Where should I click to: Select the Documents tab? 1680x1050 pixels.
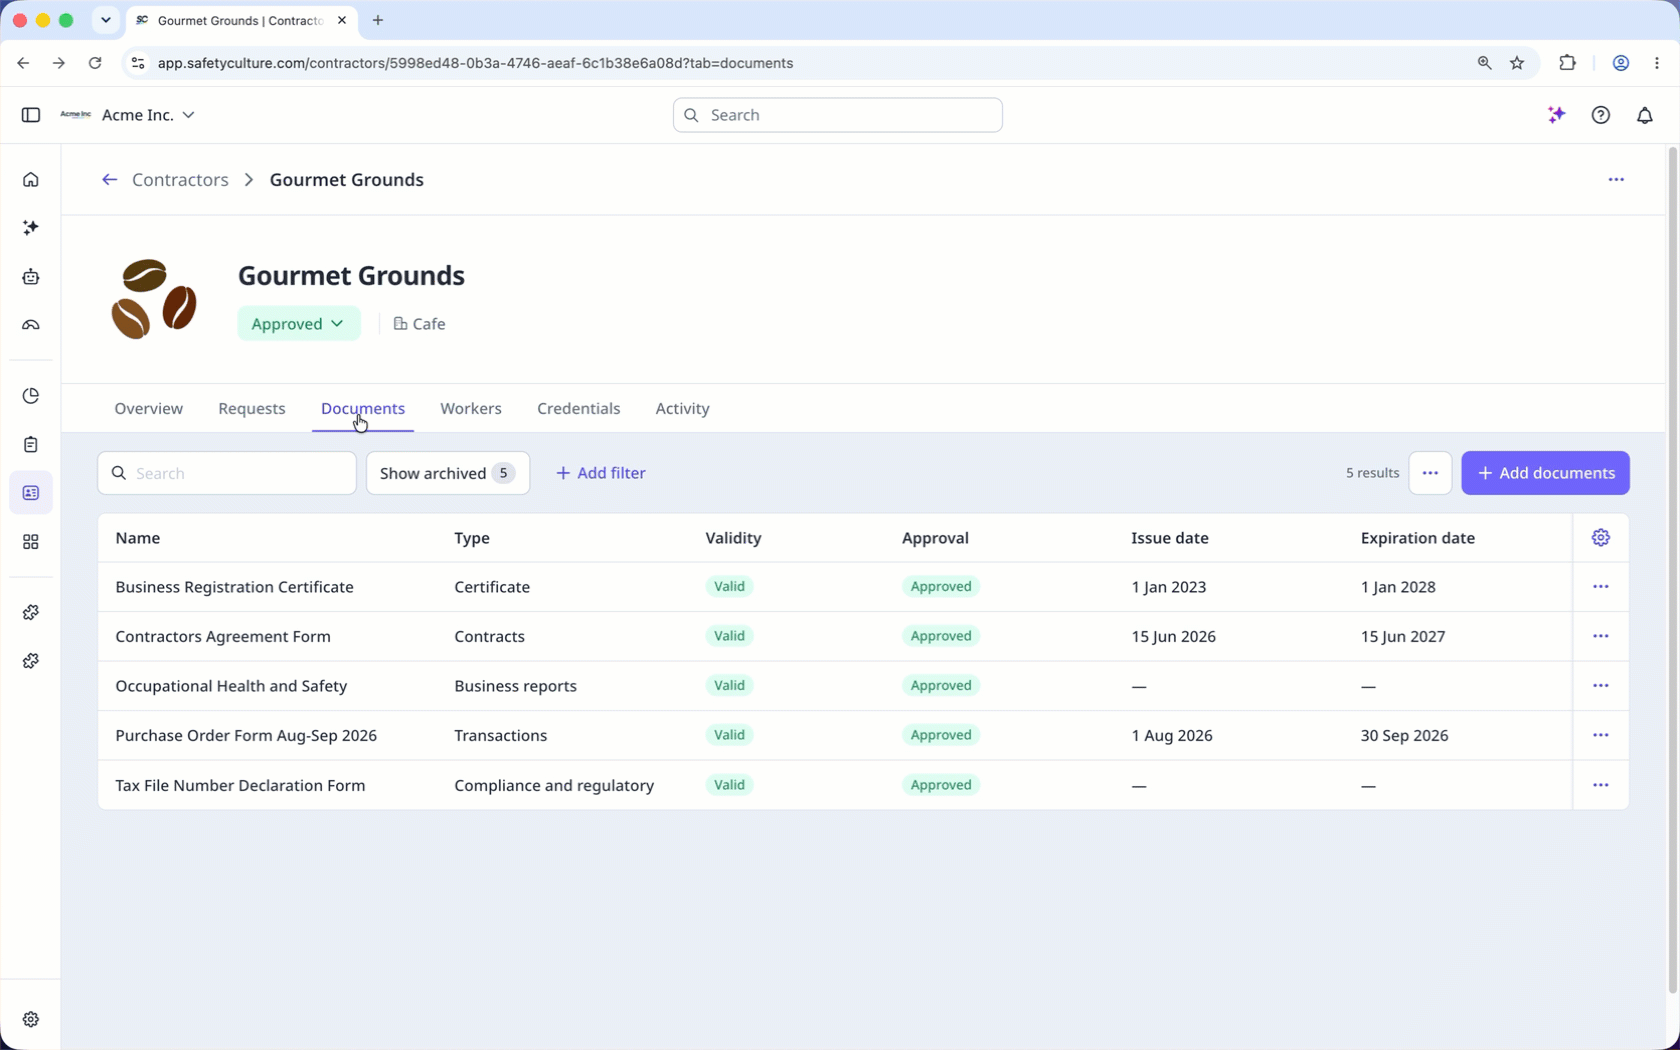pyautogui.click(x=362, y=409)
